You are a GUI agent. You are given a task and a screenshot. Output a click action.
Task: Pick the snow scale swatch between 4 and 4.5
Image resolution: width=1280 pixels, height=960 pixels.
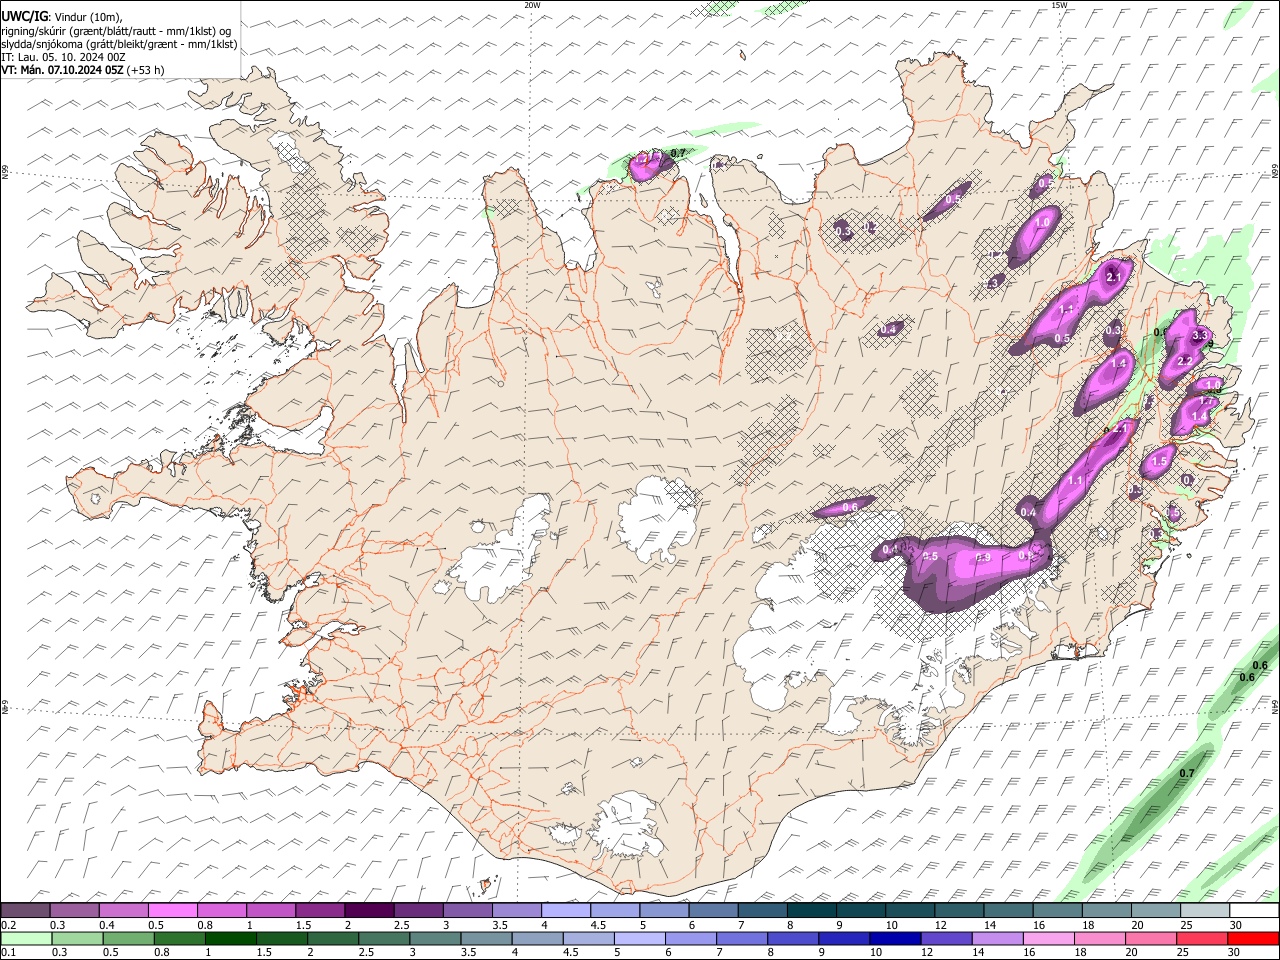[x=565, y=910]
